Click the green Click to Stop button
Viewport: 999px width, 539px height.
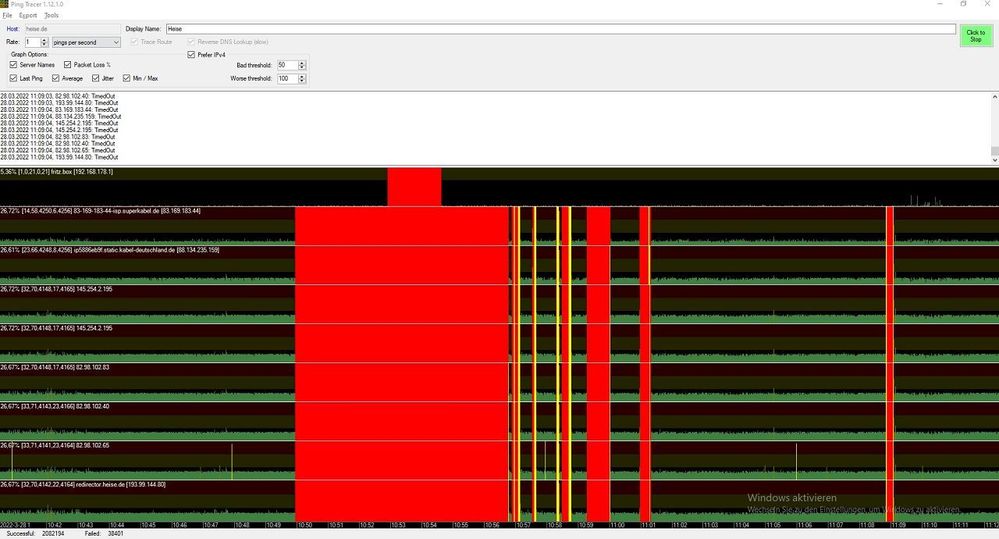[x=975, y=36]
